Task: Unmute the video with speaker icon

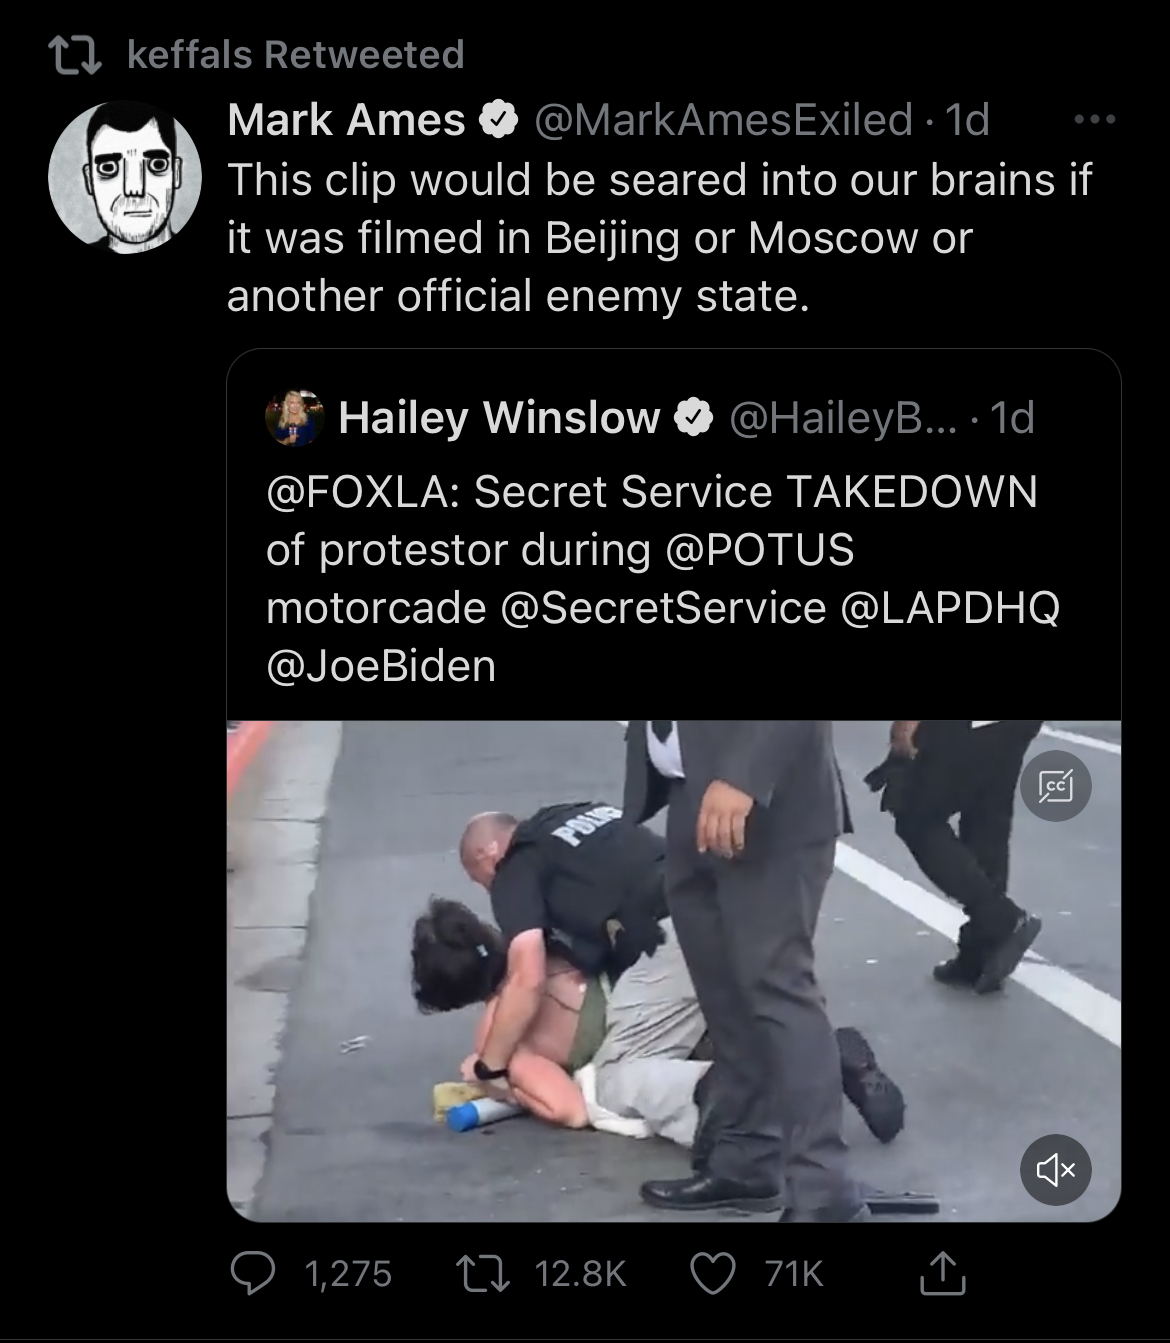Action: [1055, 1168]
